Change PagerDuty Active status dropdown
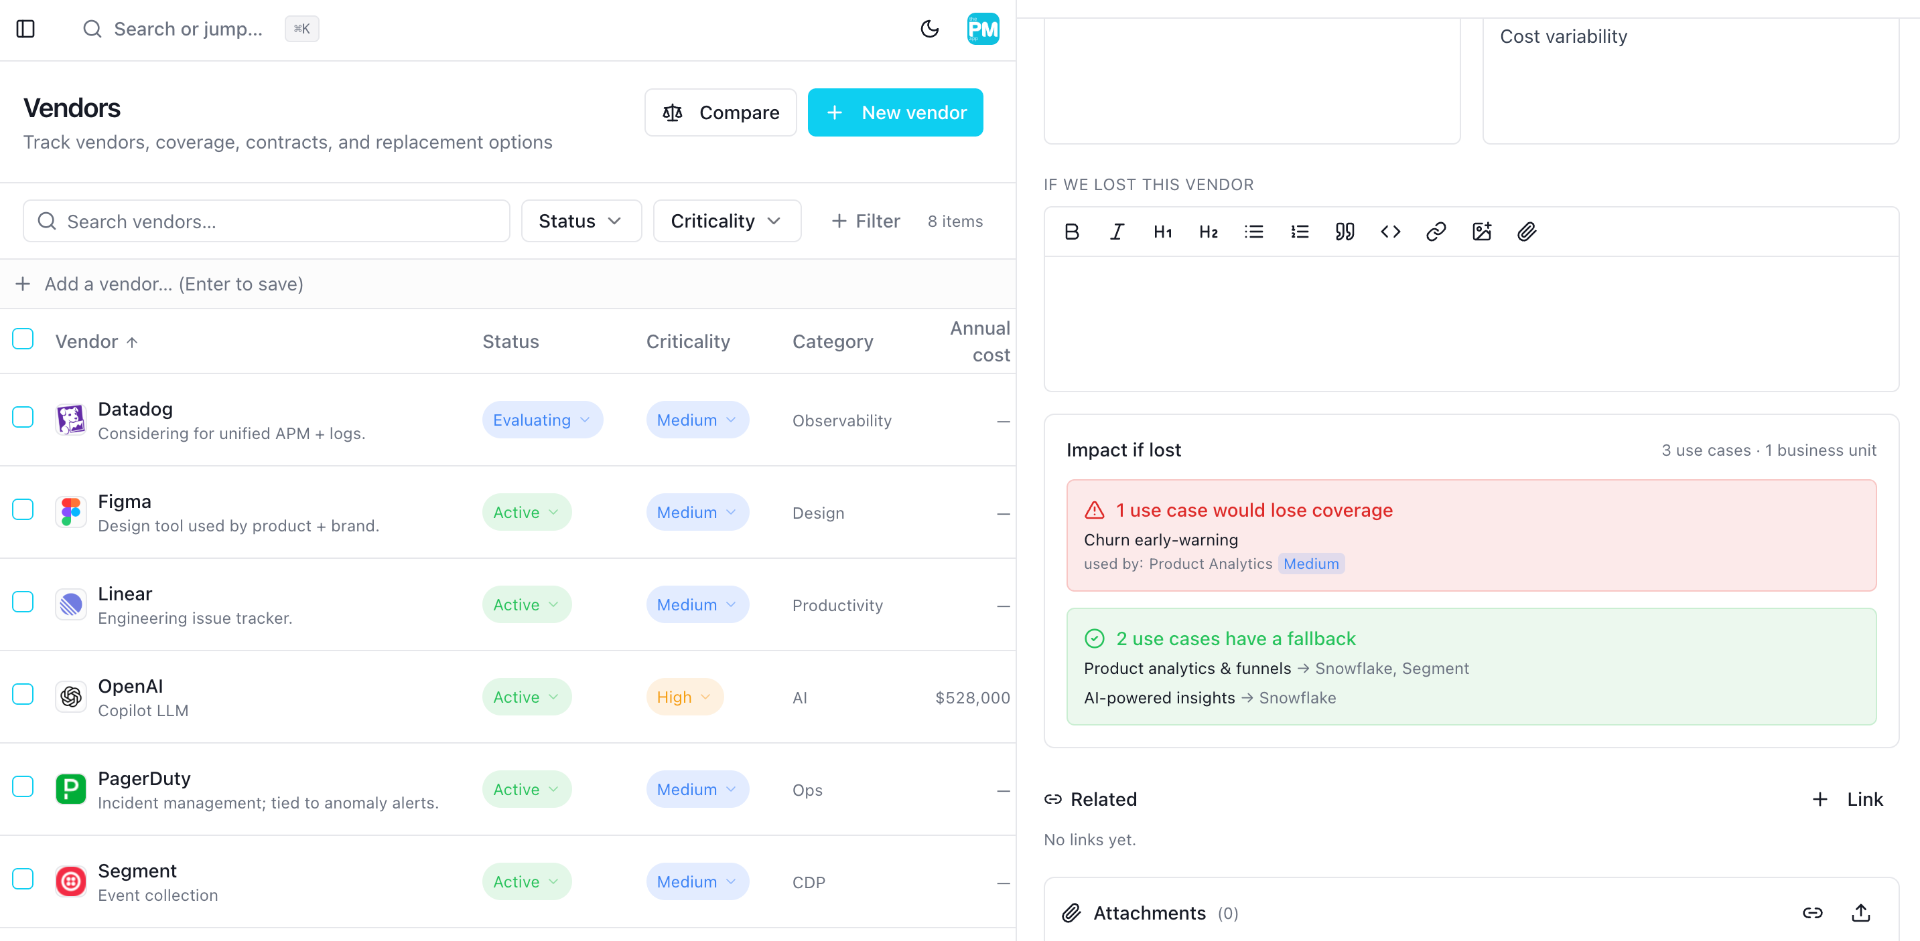The width and height of the screenshot is (1920, 941). pos(527,789)
